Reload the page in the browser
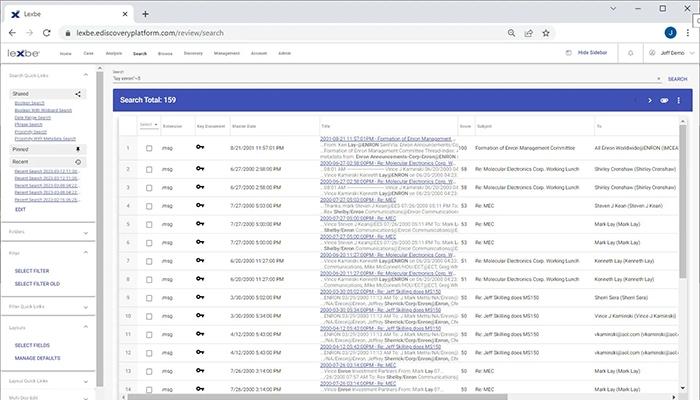The height and width of the screenshot is (400, 700). (x=46, y=33)
